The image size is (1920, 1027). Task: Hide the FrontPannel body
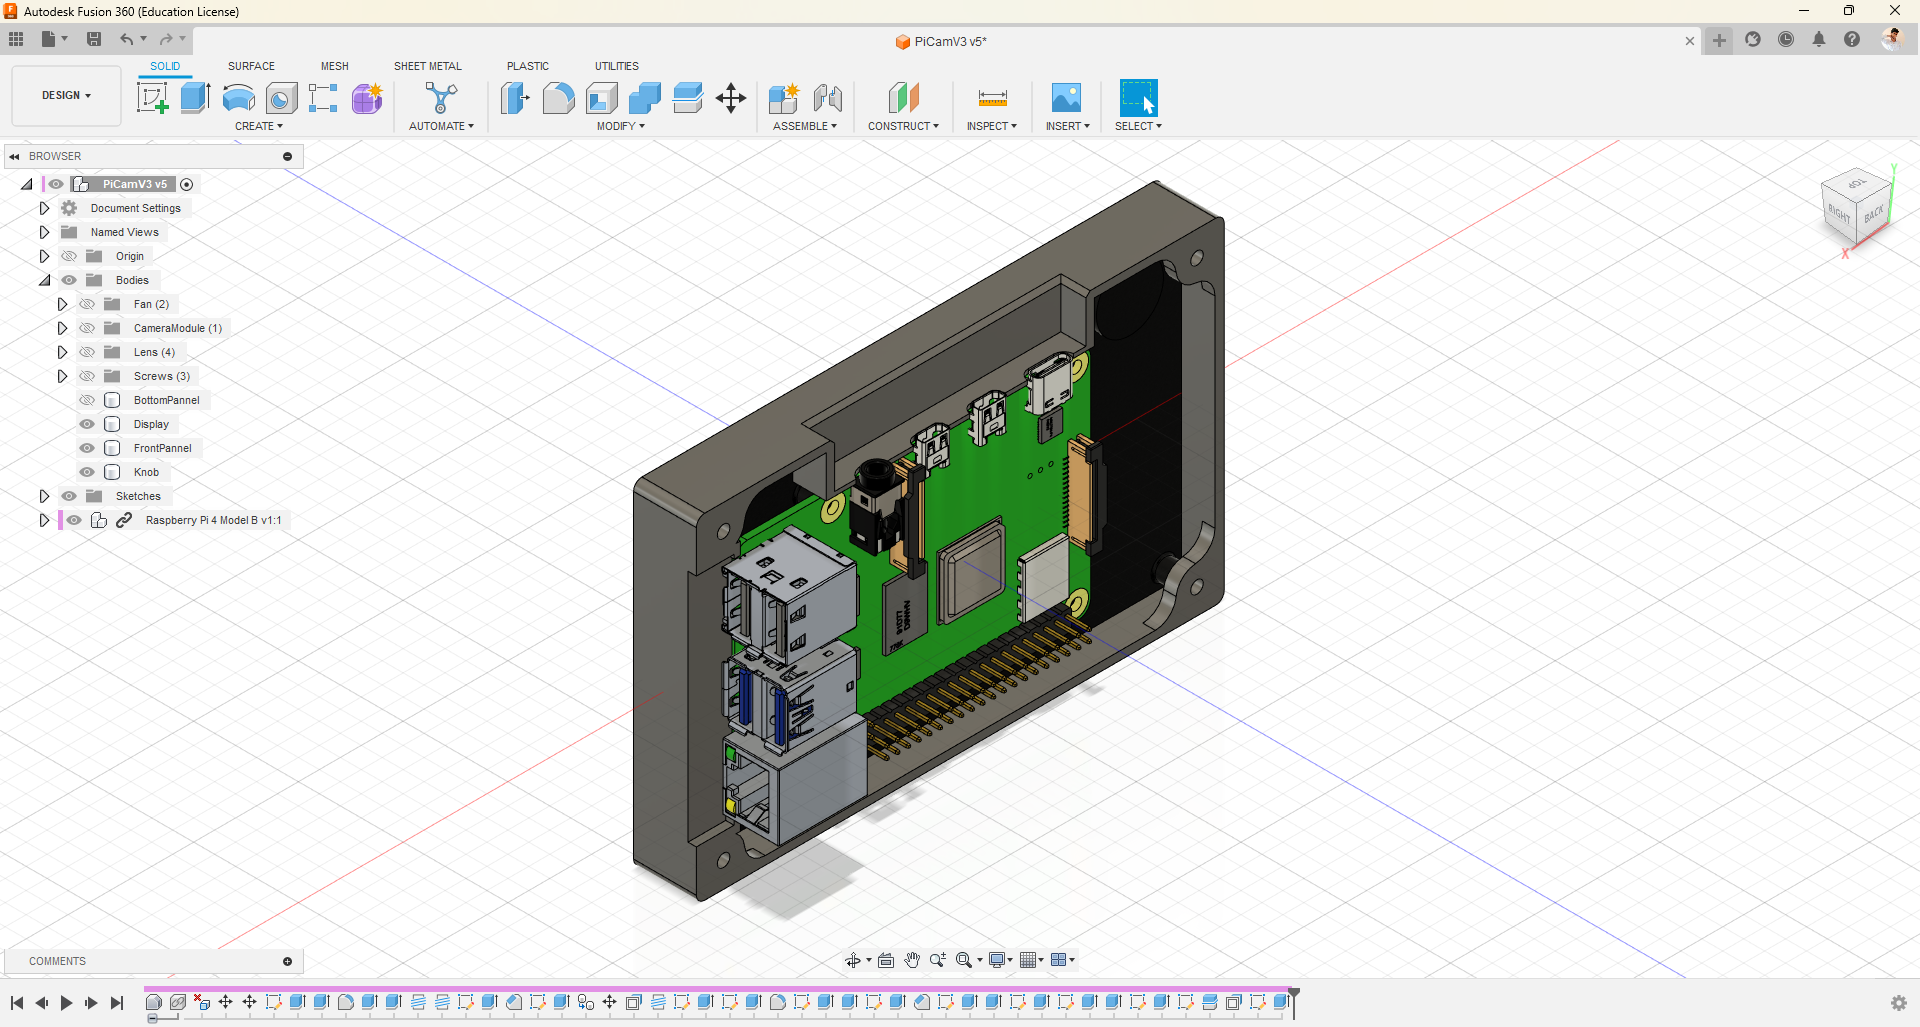(87, 448)
